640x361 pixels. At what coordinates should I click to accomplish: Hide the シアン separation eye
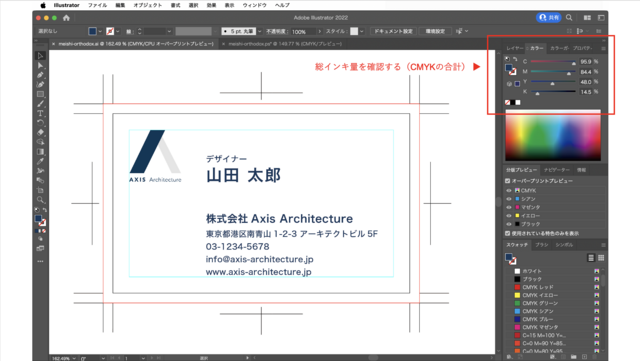click(x=509, y=199)
